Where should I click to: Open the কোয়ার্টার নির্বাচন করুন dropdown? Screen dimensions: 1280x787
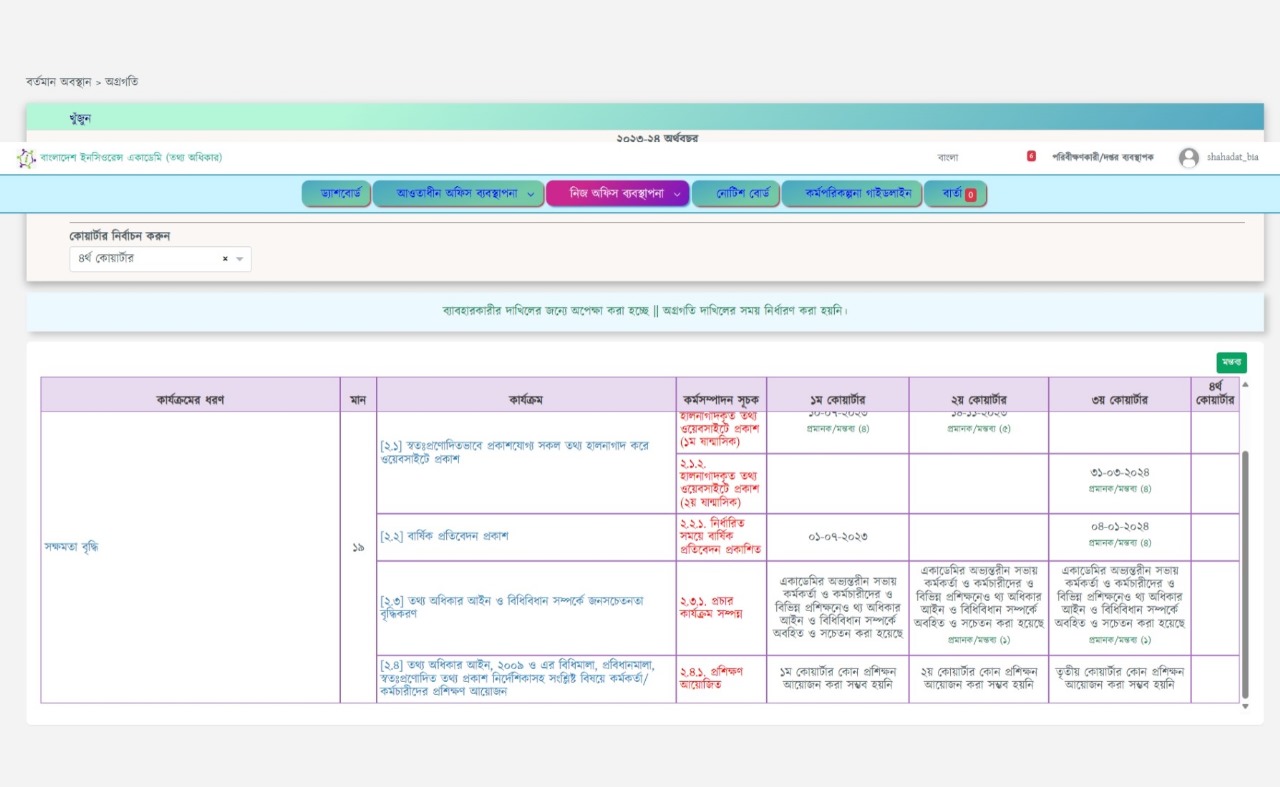tap(160, 259)
